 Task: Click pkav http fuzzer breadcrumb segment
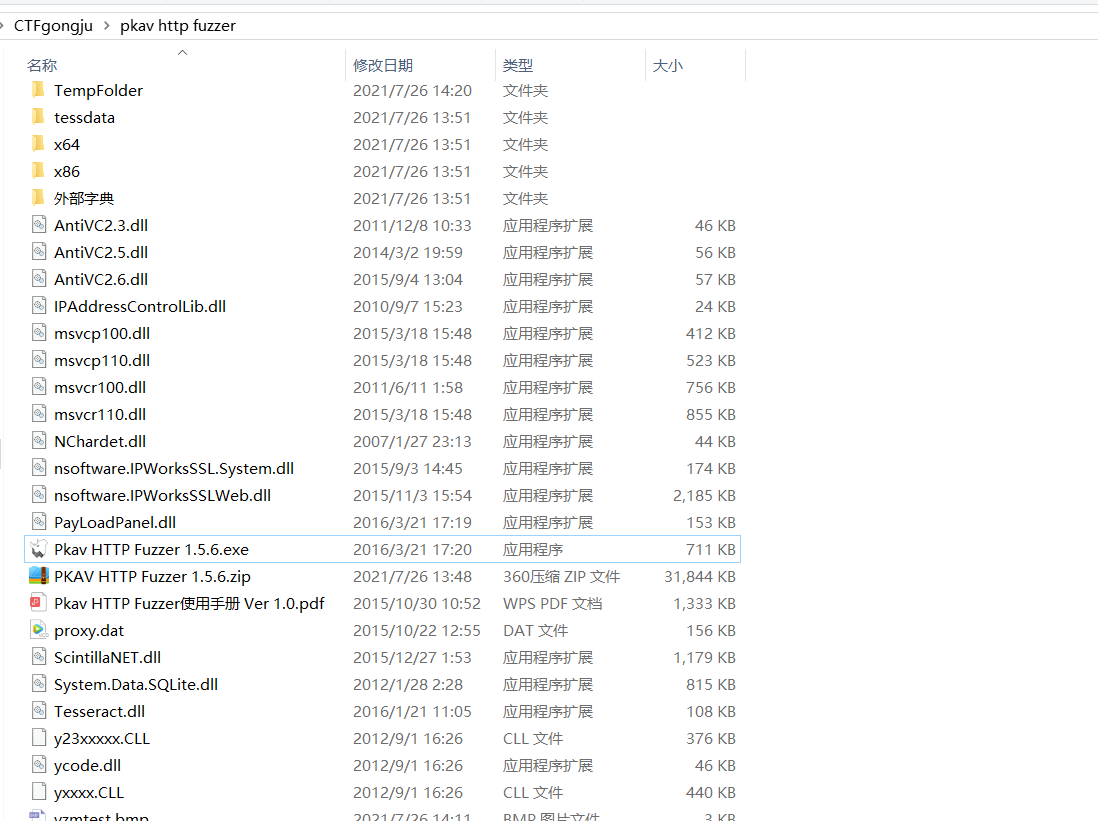(178, 25)
